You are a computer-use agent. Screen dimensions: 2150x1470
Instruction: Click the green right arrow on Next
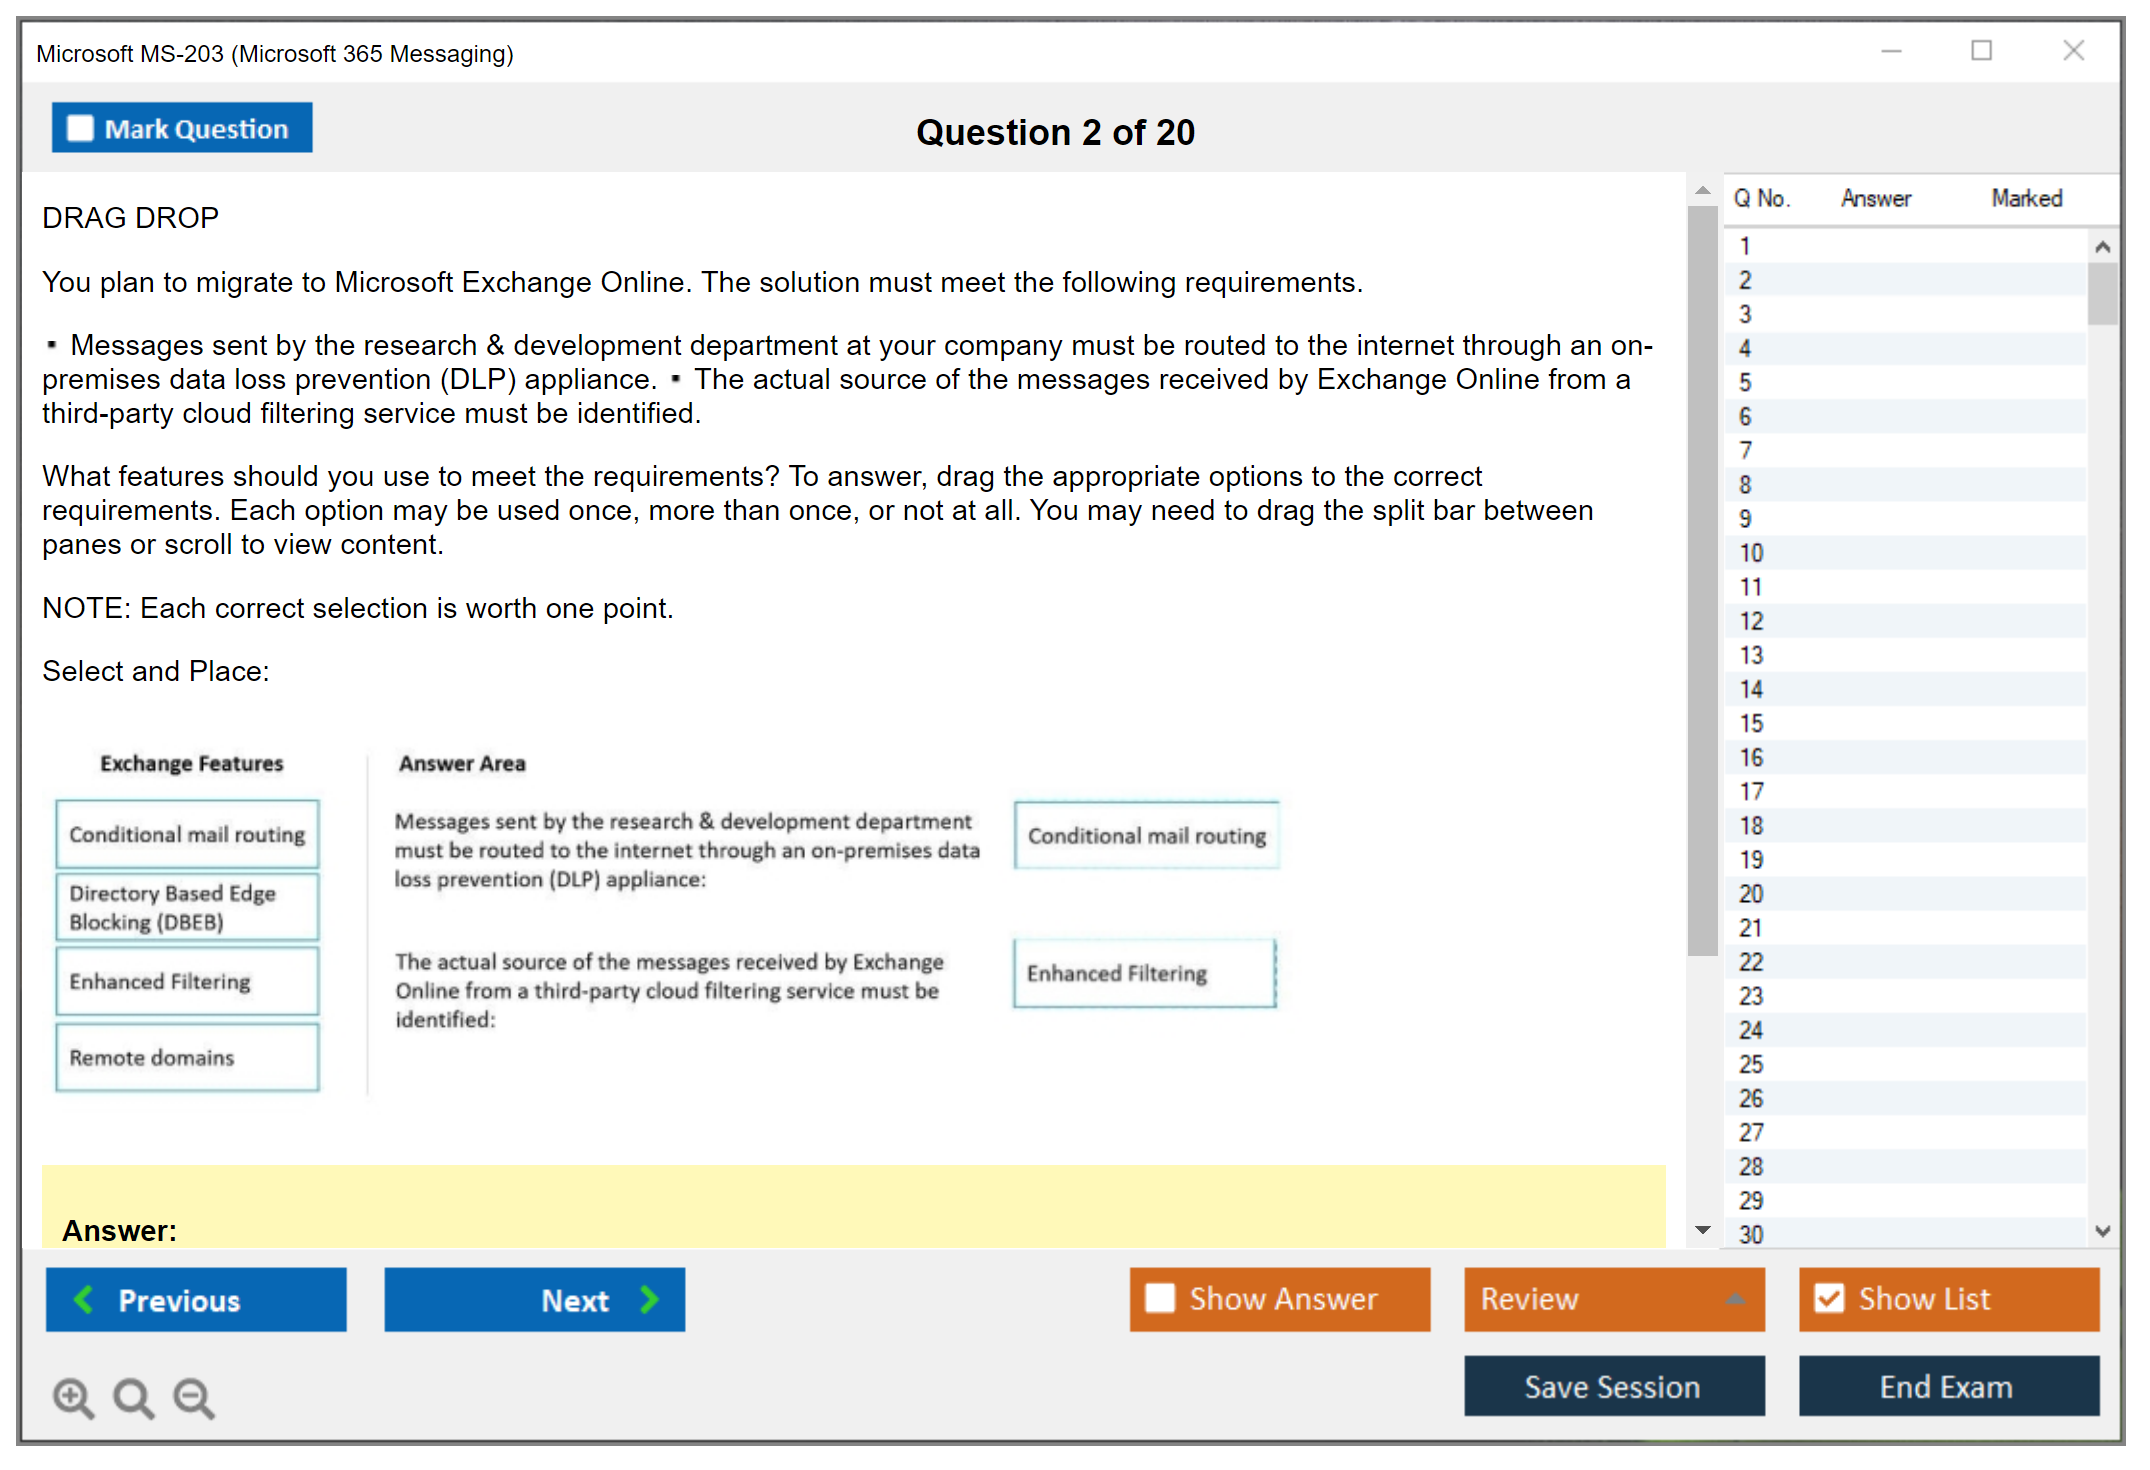click(649, 1299)
